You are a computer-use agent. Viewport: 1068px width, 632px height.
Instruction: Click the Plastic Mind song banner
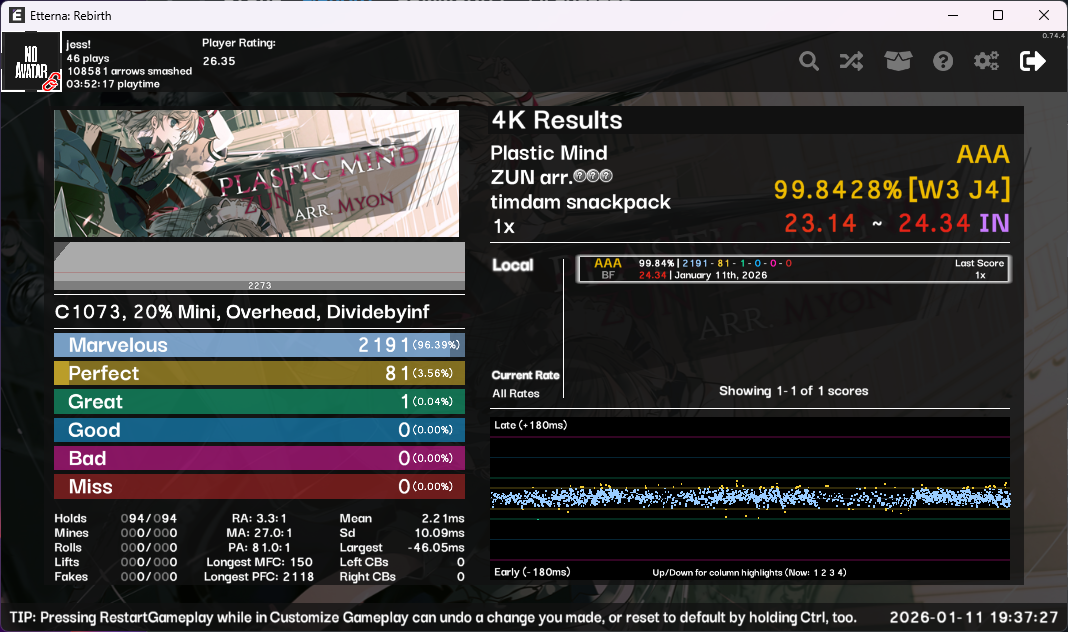256,173
